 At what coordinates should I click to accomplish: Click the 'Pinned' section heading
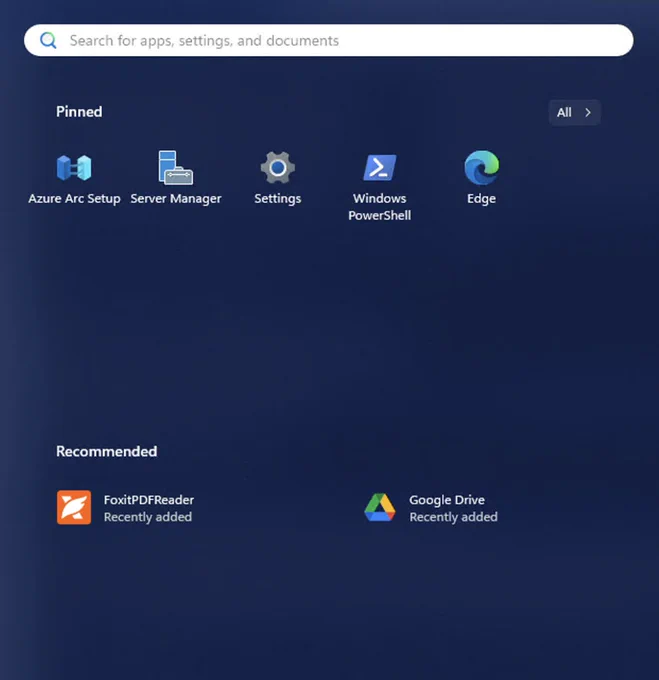click(79, 112)
